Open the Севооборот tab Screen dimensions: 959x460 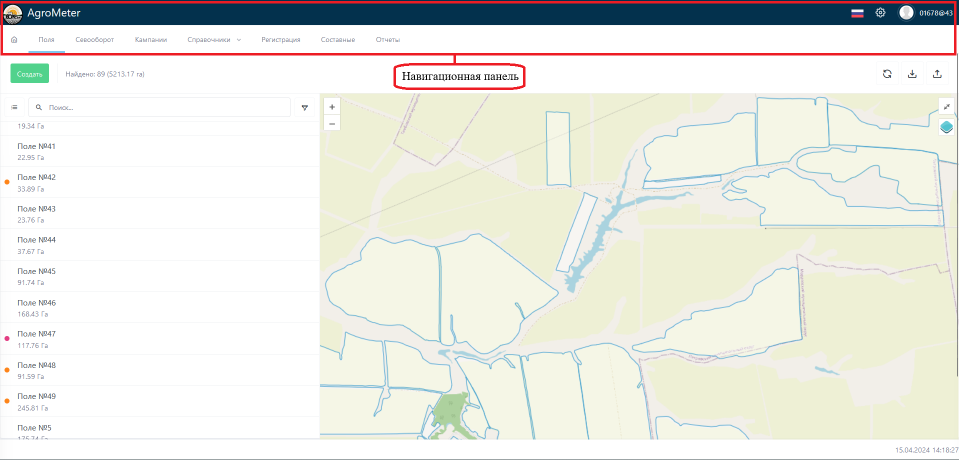(94, 40)
